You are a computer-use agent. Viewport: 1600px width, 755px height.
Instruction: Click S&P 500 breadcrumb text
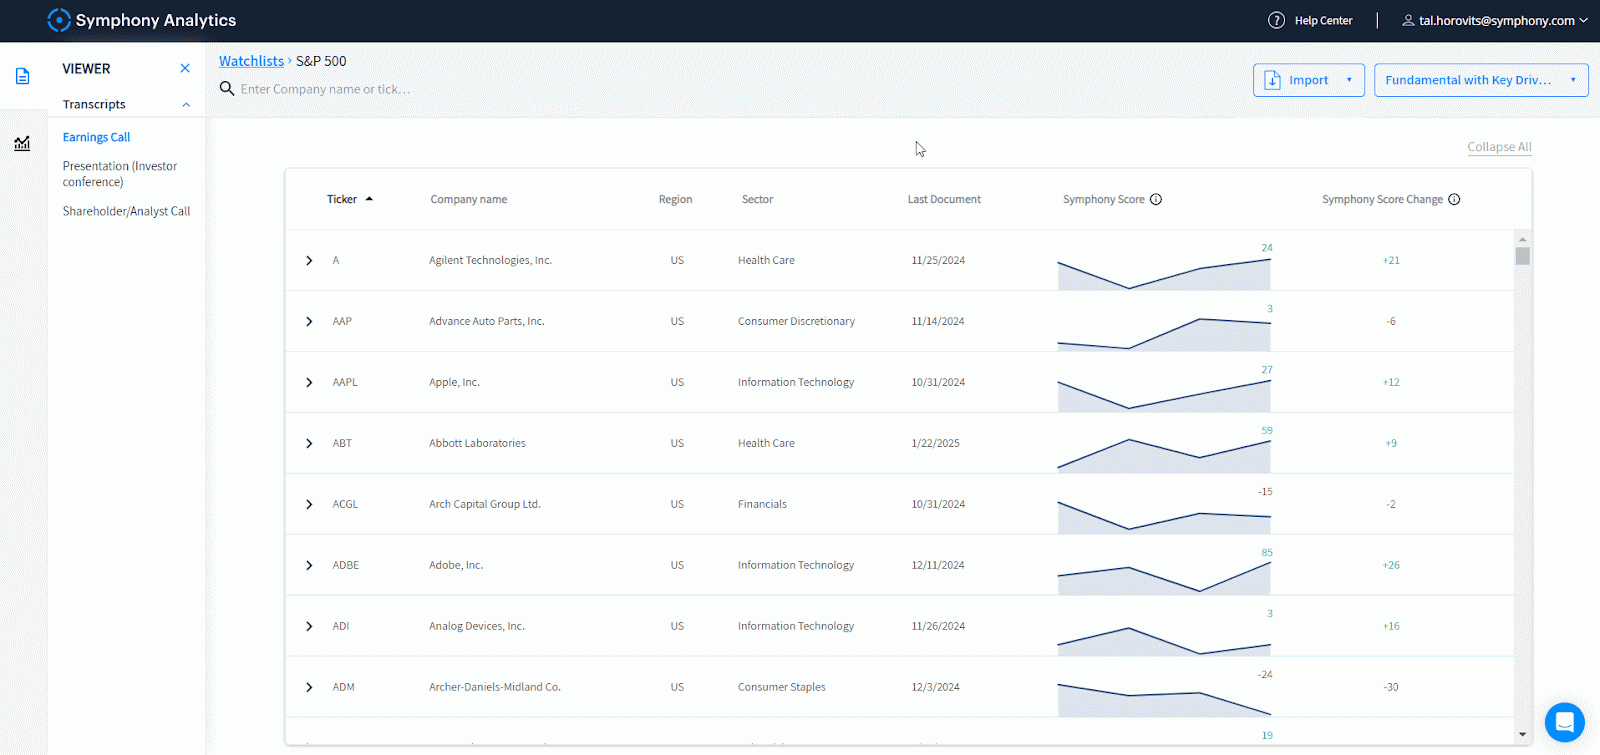pyautogui.click(x=321, y=61)
